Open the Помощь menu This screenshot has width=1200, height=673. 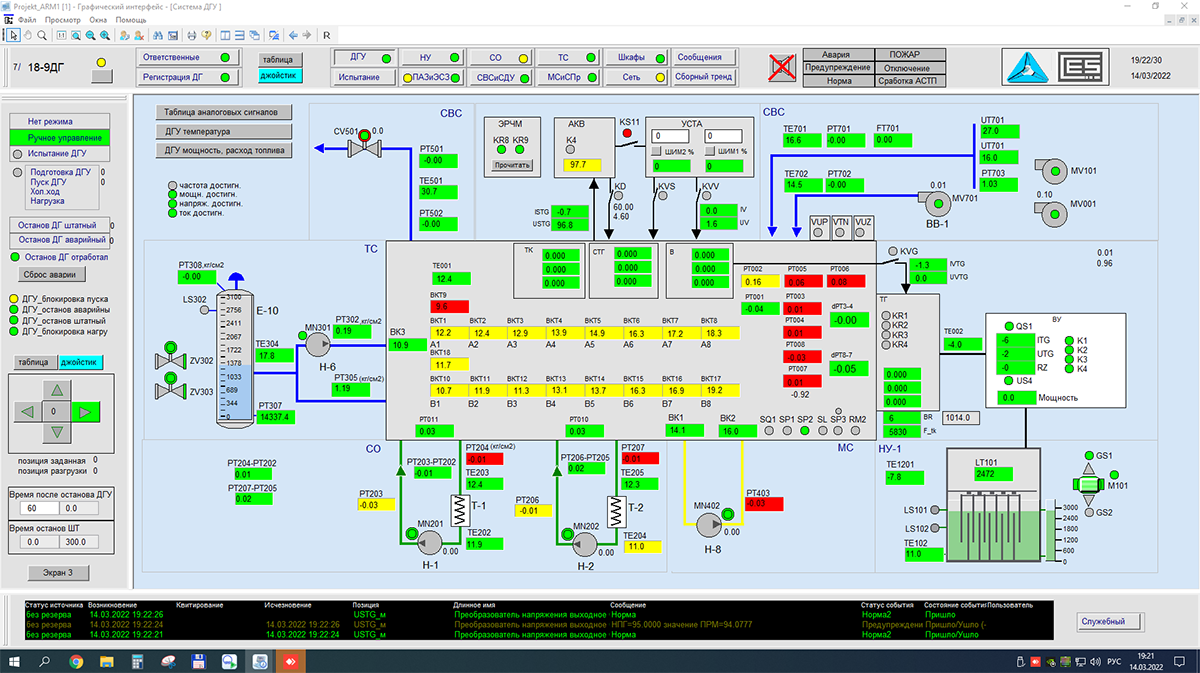click(x=131, y=20)
